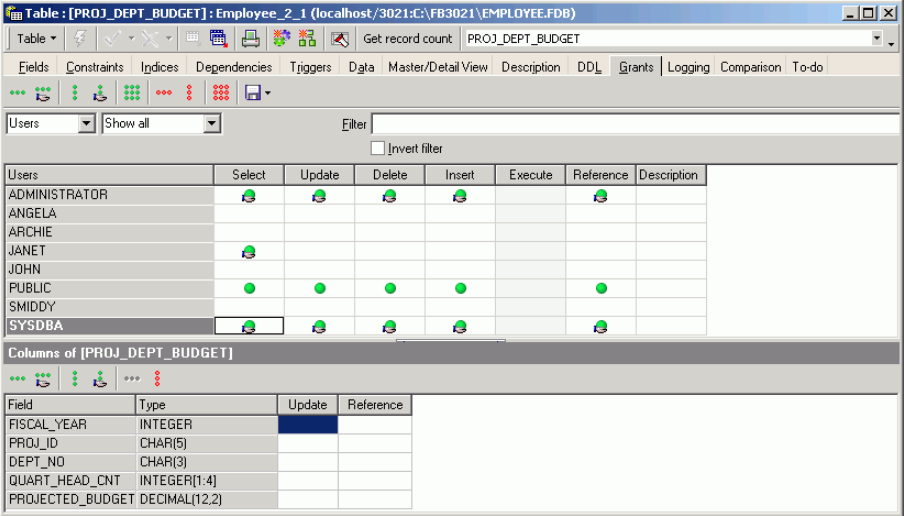
Task: Click the green horizontal dots grant icon
Action: point(17,92)
